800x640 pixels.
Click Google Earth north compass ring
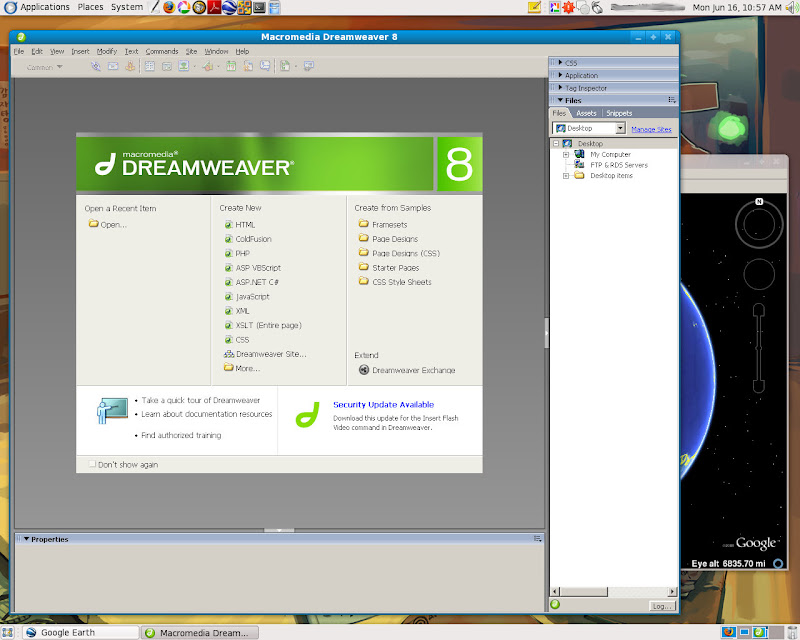point(759,224)
